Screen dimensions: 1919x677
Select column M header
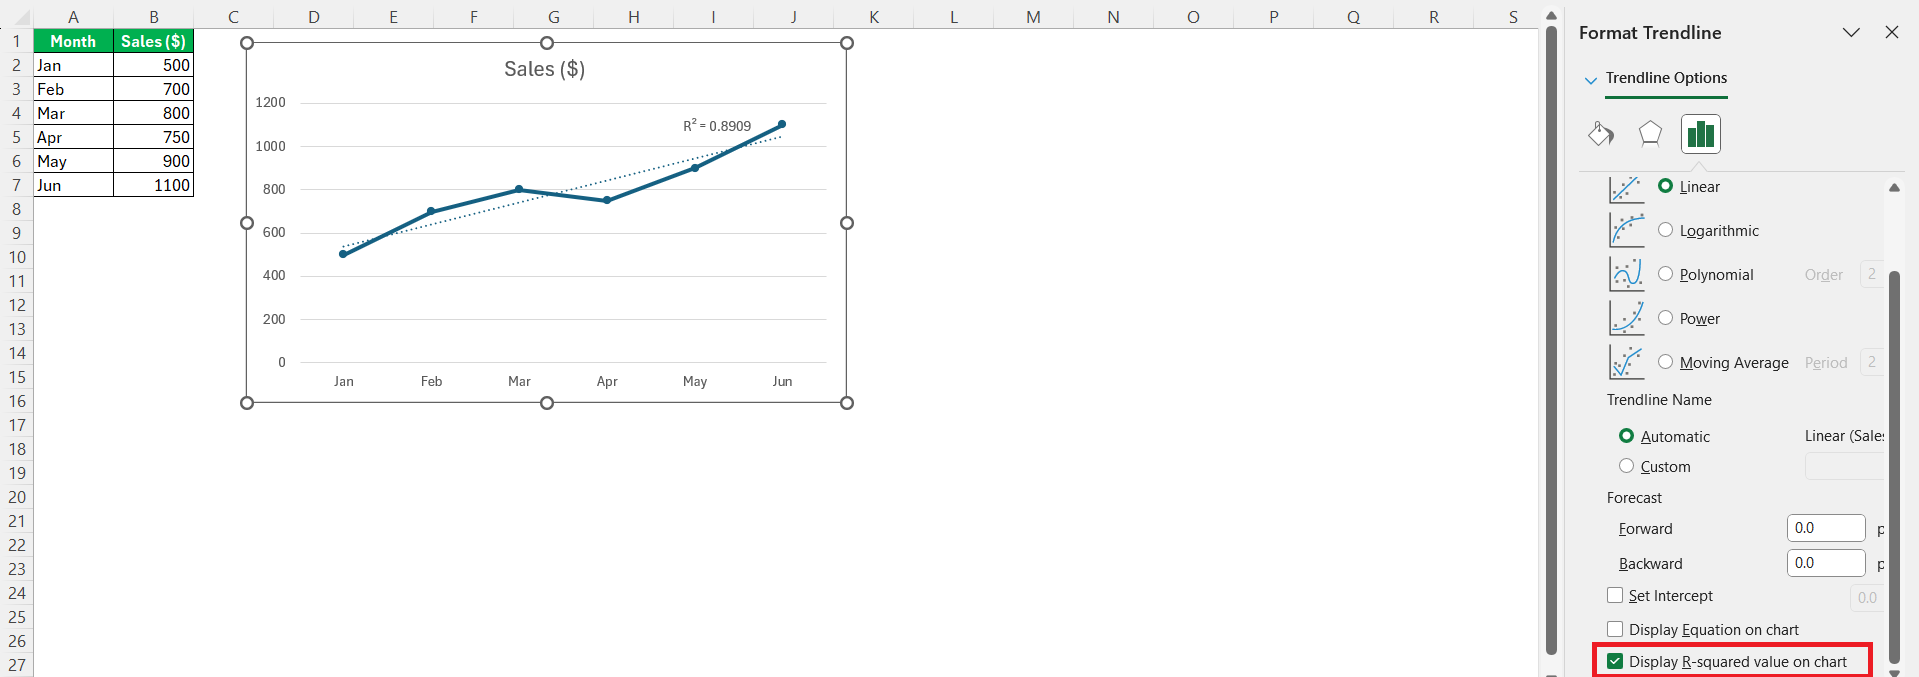tap(1033, 17)
